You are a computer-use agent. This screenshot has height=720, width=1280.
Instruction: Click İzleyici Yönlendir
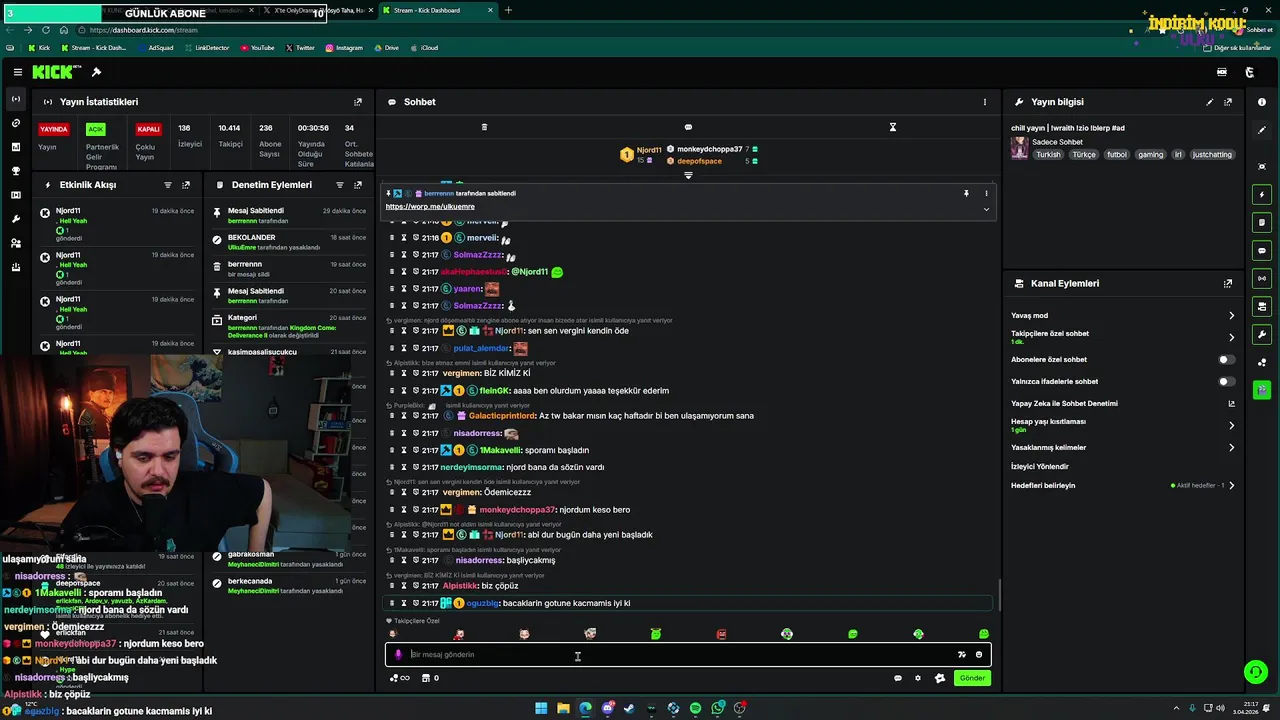1040,466
